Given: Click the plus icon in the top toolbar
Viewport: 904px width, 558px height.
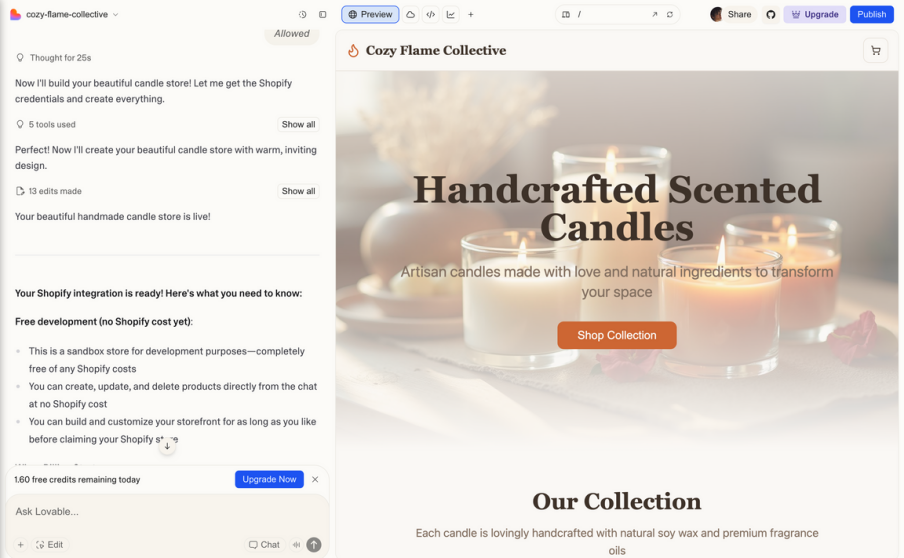Looking at the screenshot, I should [x=471, y=14].
